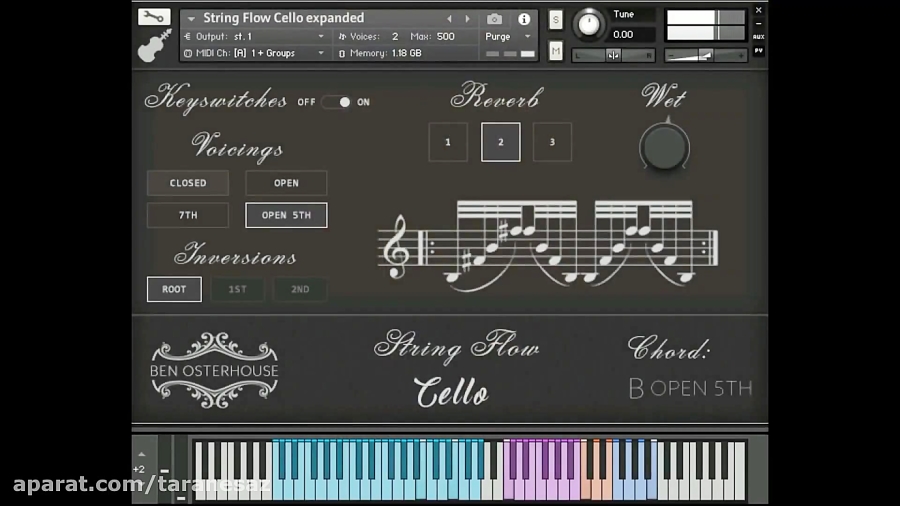The image size is (900, 506).
Task: Minimize instrument view with minus icon
Action: coord(758,24)
